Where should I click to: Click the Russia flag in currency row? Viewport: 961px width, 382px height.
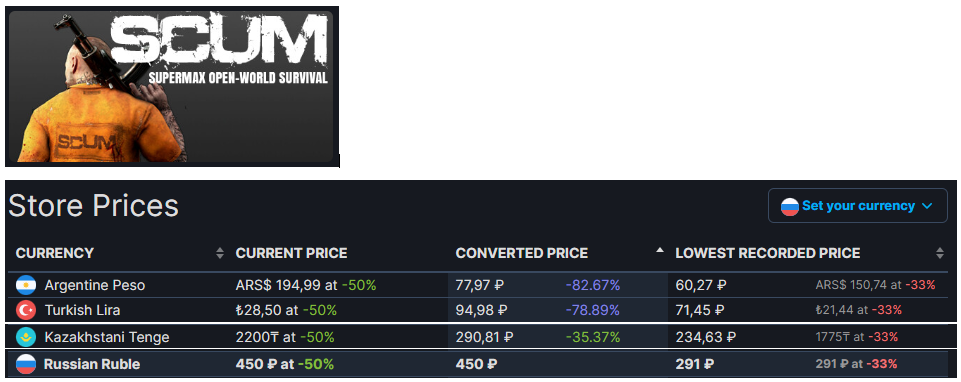click(26, 364)
